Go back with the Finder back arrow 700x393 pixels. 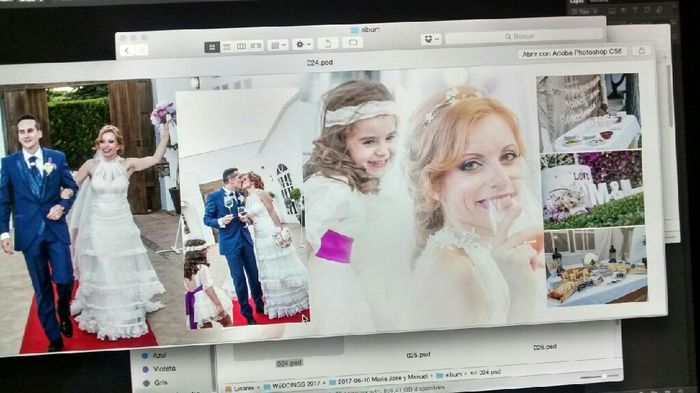pos(127,50)
